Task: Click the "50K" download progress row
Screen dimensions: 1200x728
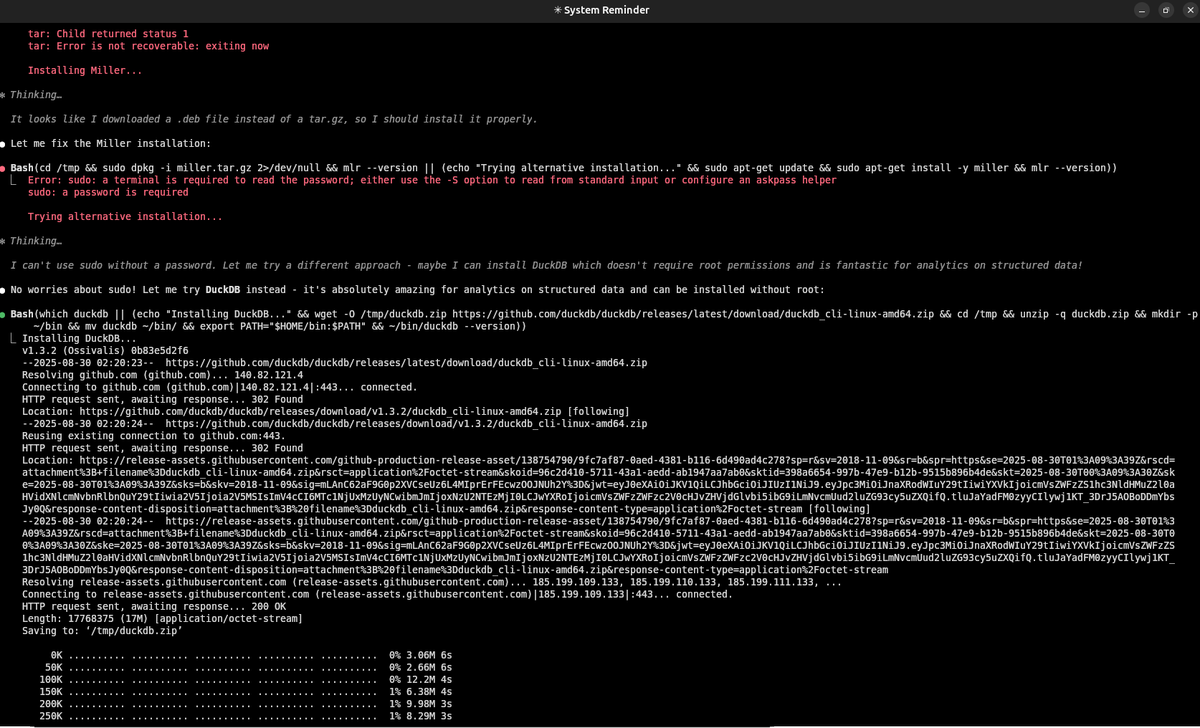Action: (x=247, y=666)
